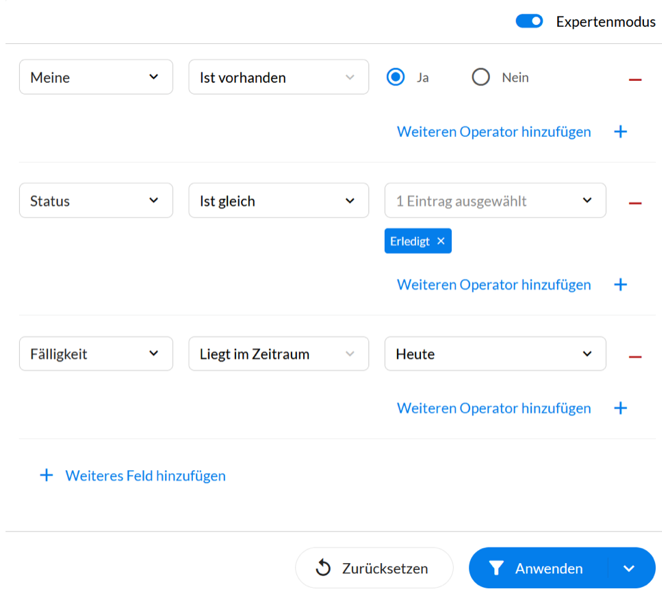The width and height of the screenshot is (662, 592).
Task: Remove the Erledigt tag
Action: (441, 241)
